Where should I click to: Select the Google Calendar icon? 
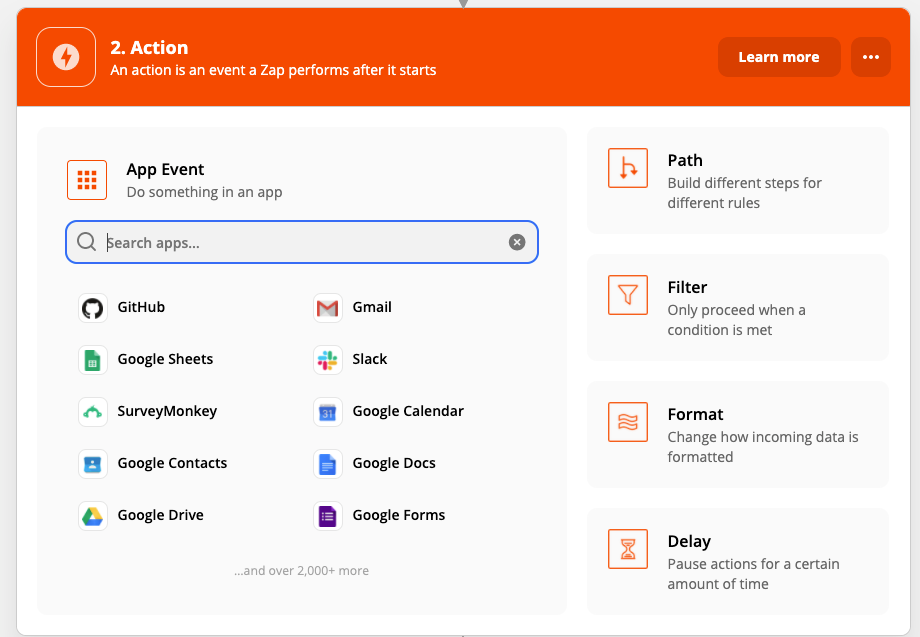[x=327, y=412]
